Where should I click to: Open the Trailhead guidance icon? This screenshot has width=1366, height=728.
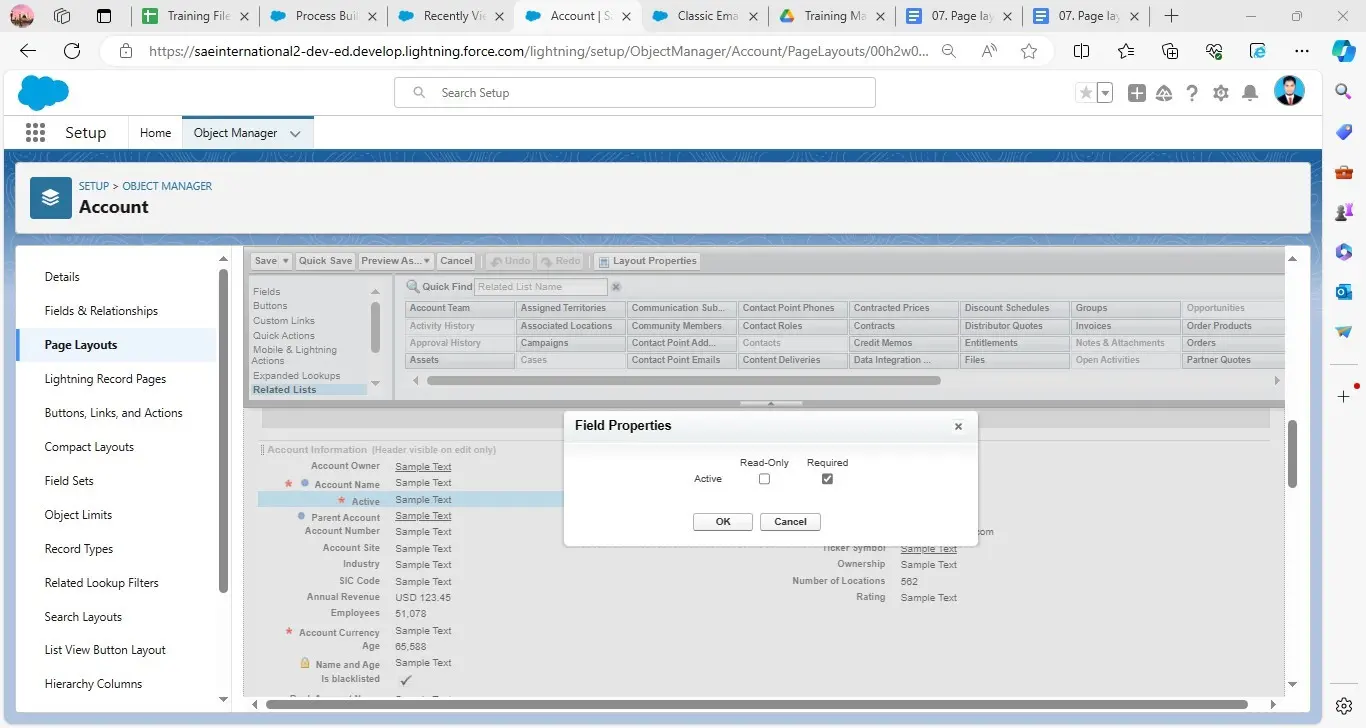tap(1164, 93)
